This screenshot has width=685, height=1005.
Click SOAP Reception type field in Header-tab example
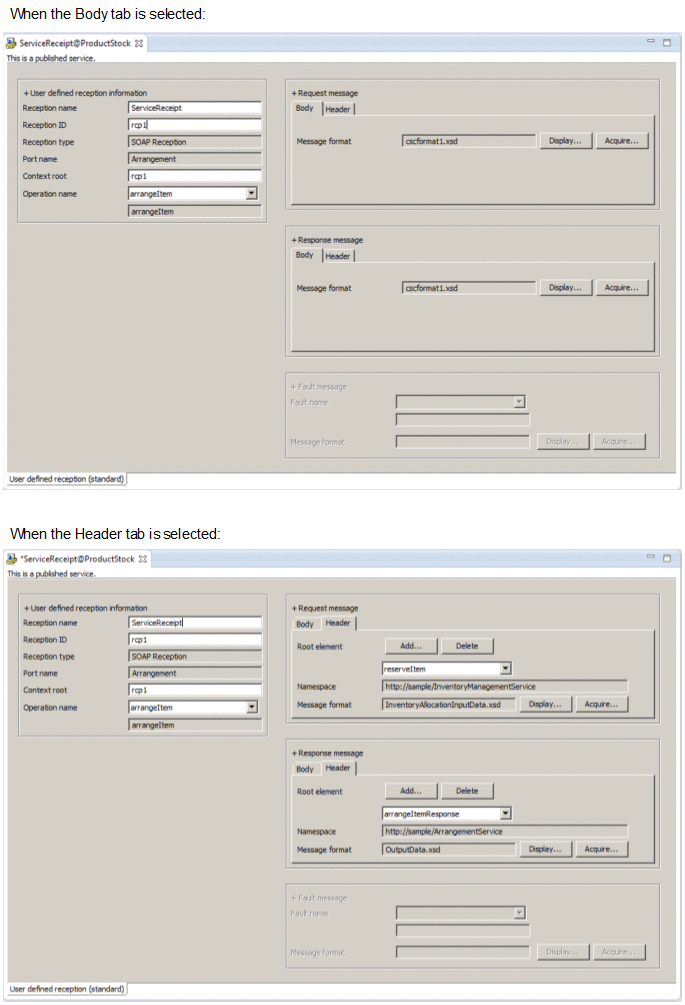point(195,656)
